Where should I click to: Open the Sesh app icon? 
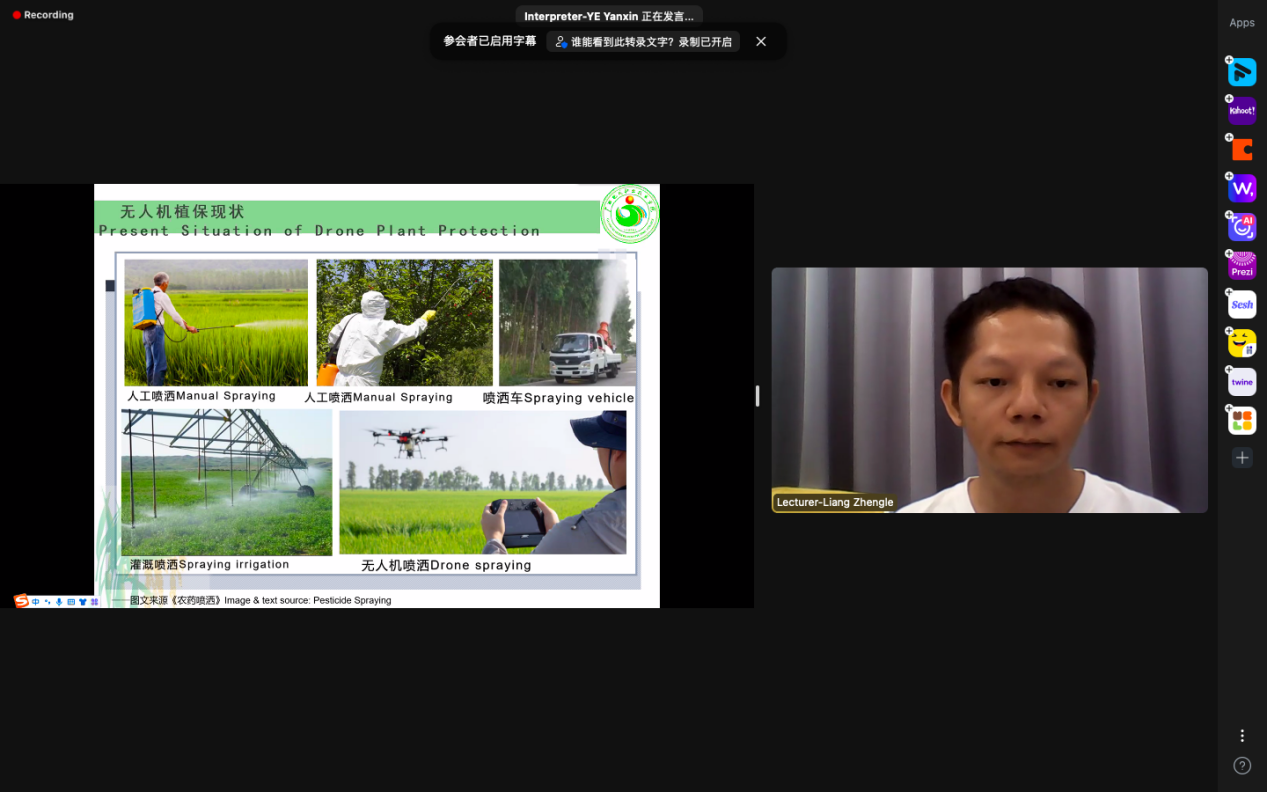click(1242, 304)
